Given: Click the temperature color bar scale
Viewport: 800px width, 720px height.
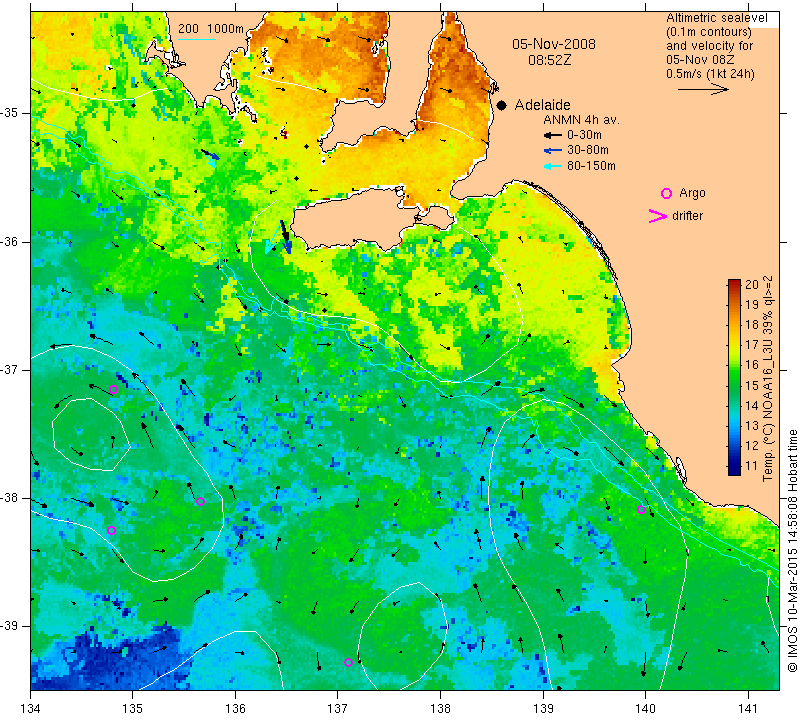Looking at the screenshot, I should coord(734,378).
